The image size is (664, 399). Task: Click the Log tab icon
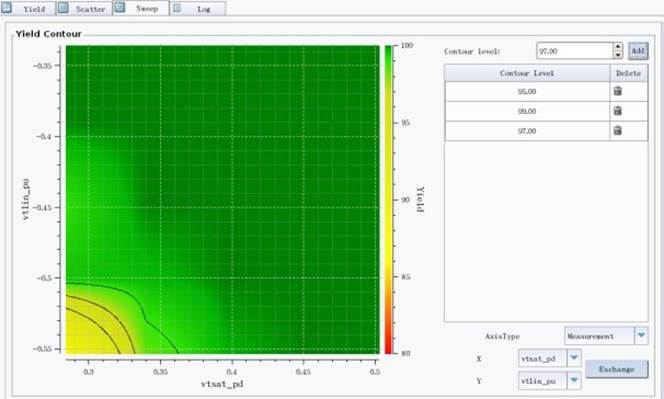(x=177, y=8)
